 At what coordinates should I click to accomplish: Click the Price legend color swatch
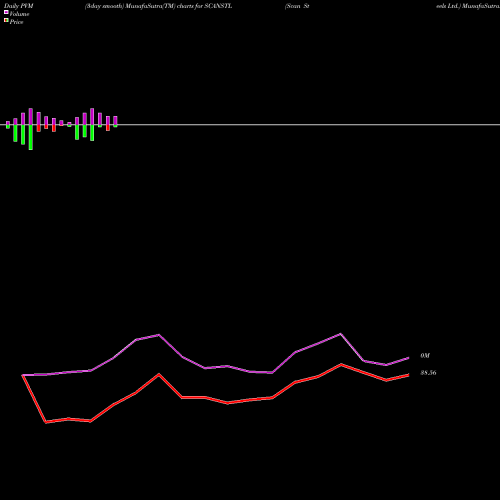point(6,21)
